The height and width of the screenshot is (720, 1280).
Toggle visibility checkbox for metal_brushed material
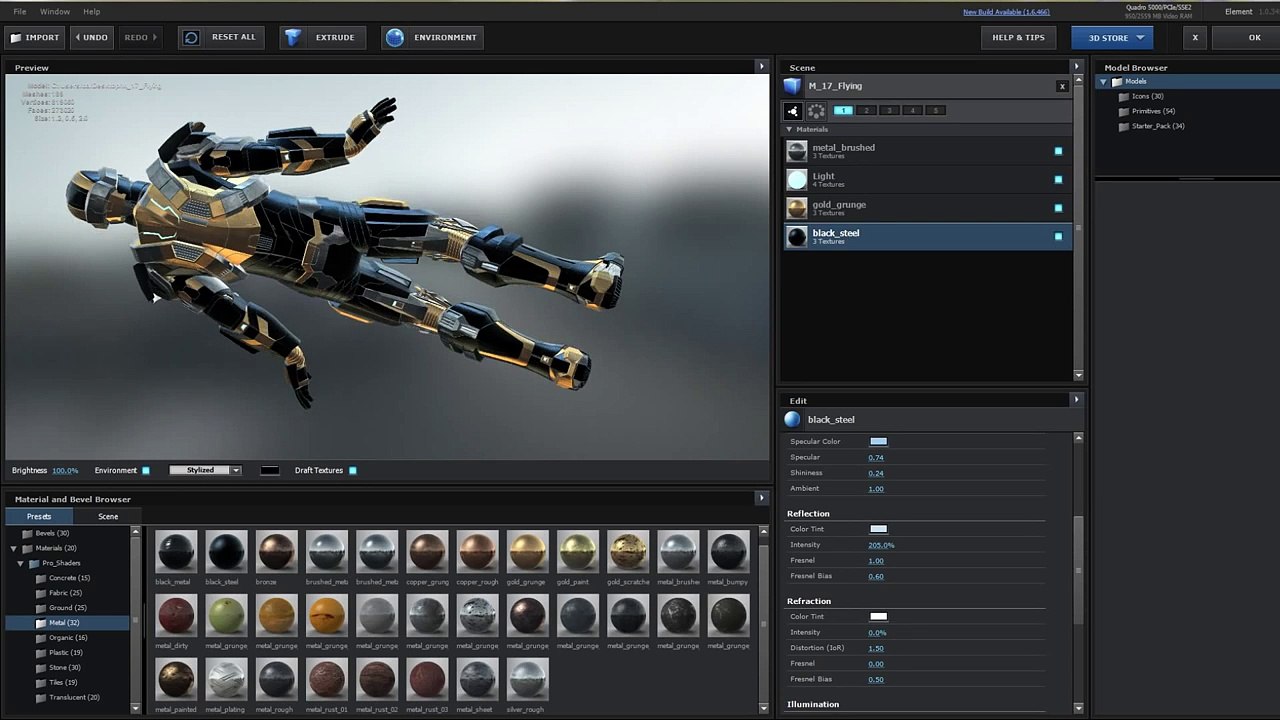[x=1058, y=151]
